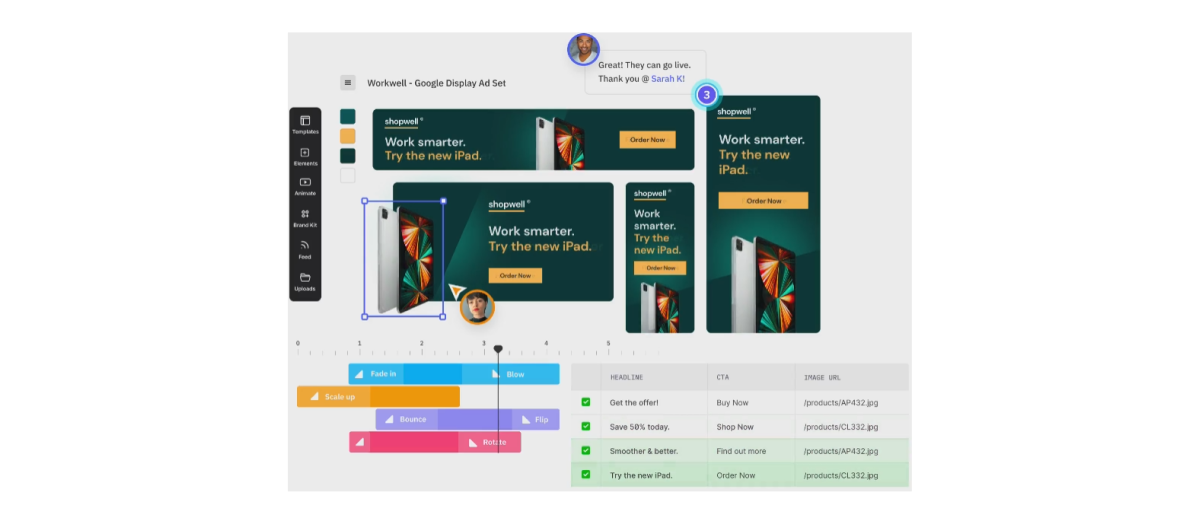Click the commenter avatar above the chat bubble
Viewport: 1200px width, 522px height.
click(583, 50)
